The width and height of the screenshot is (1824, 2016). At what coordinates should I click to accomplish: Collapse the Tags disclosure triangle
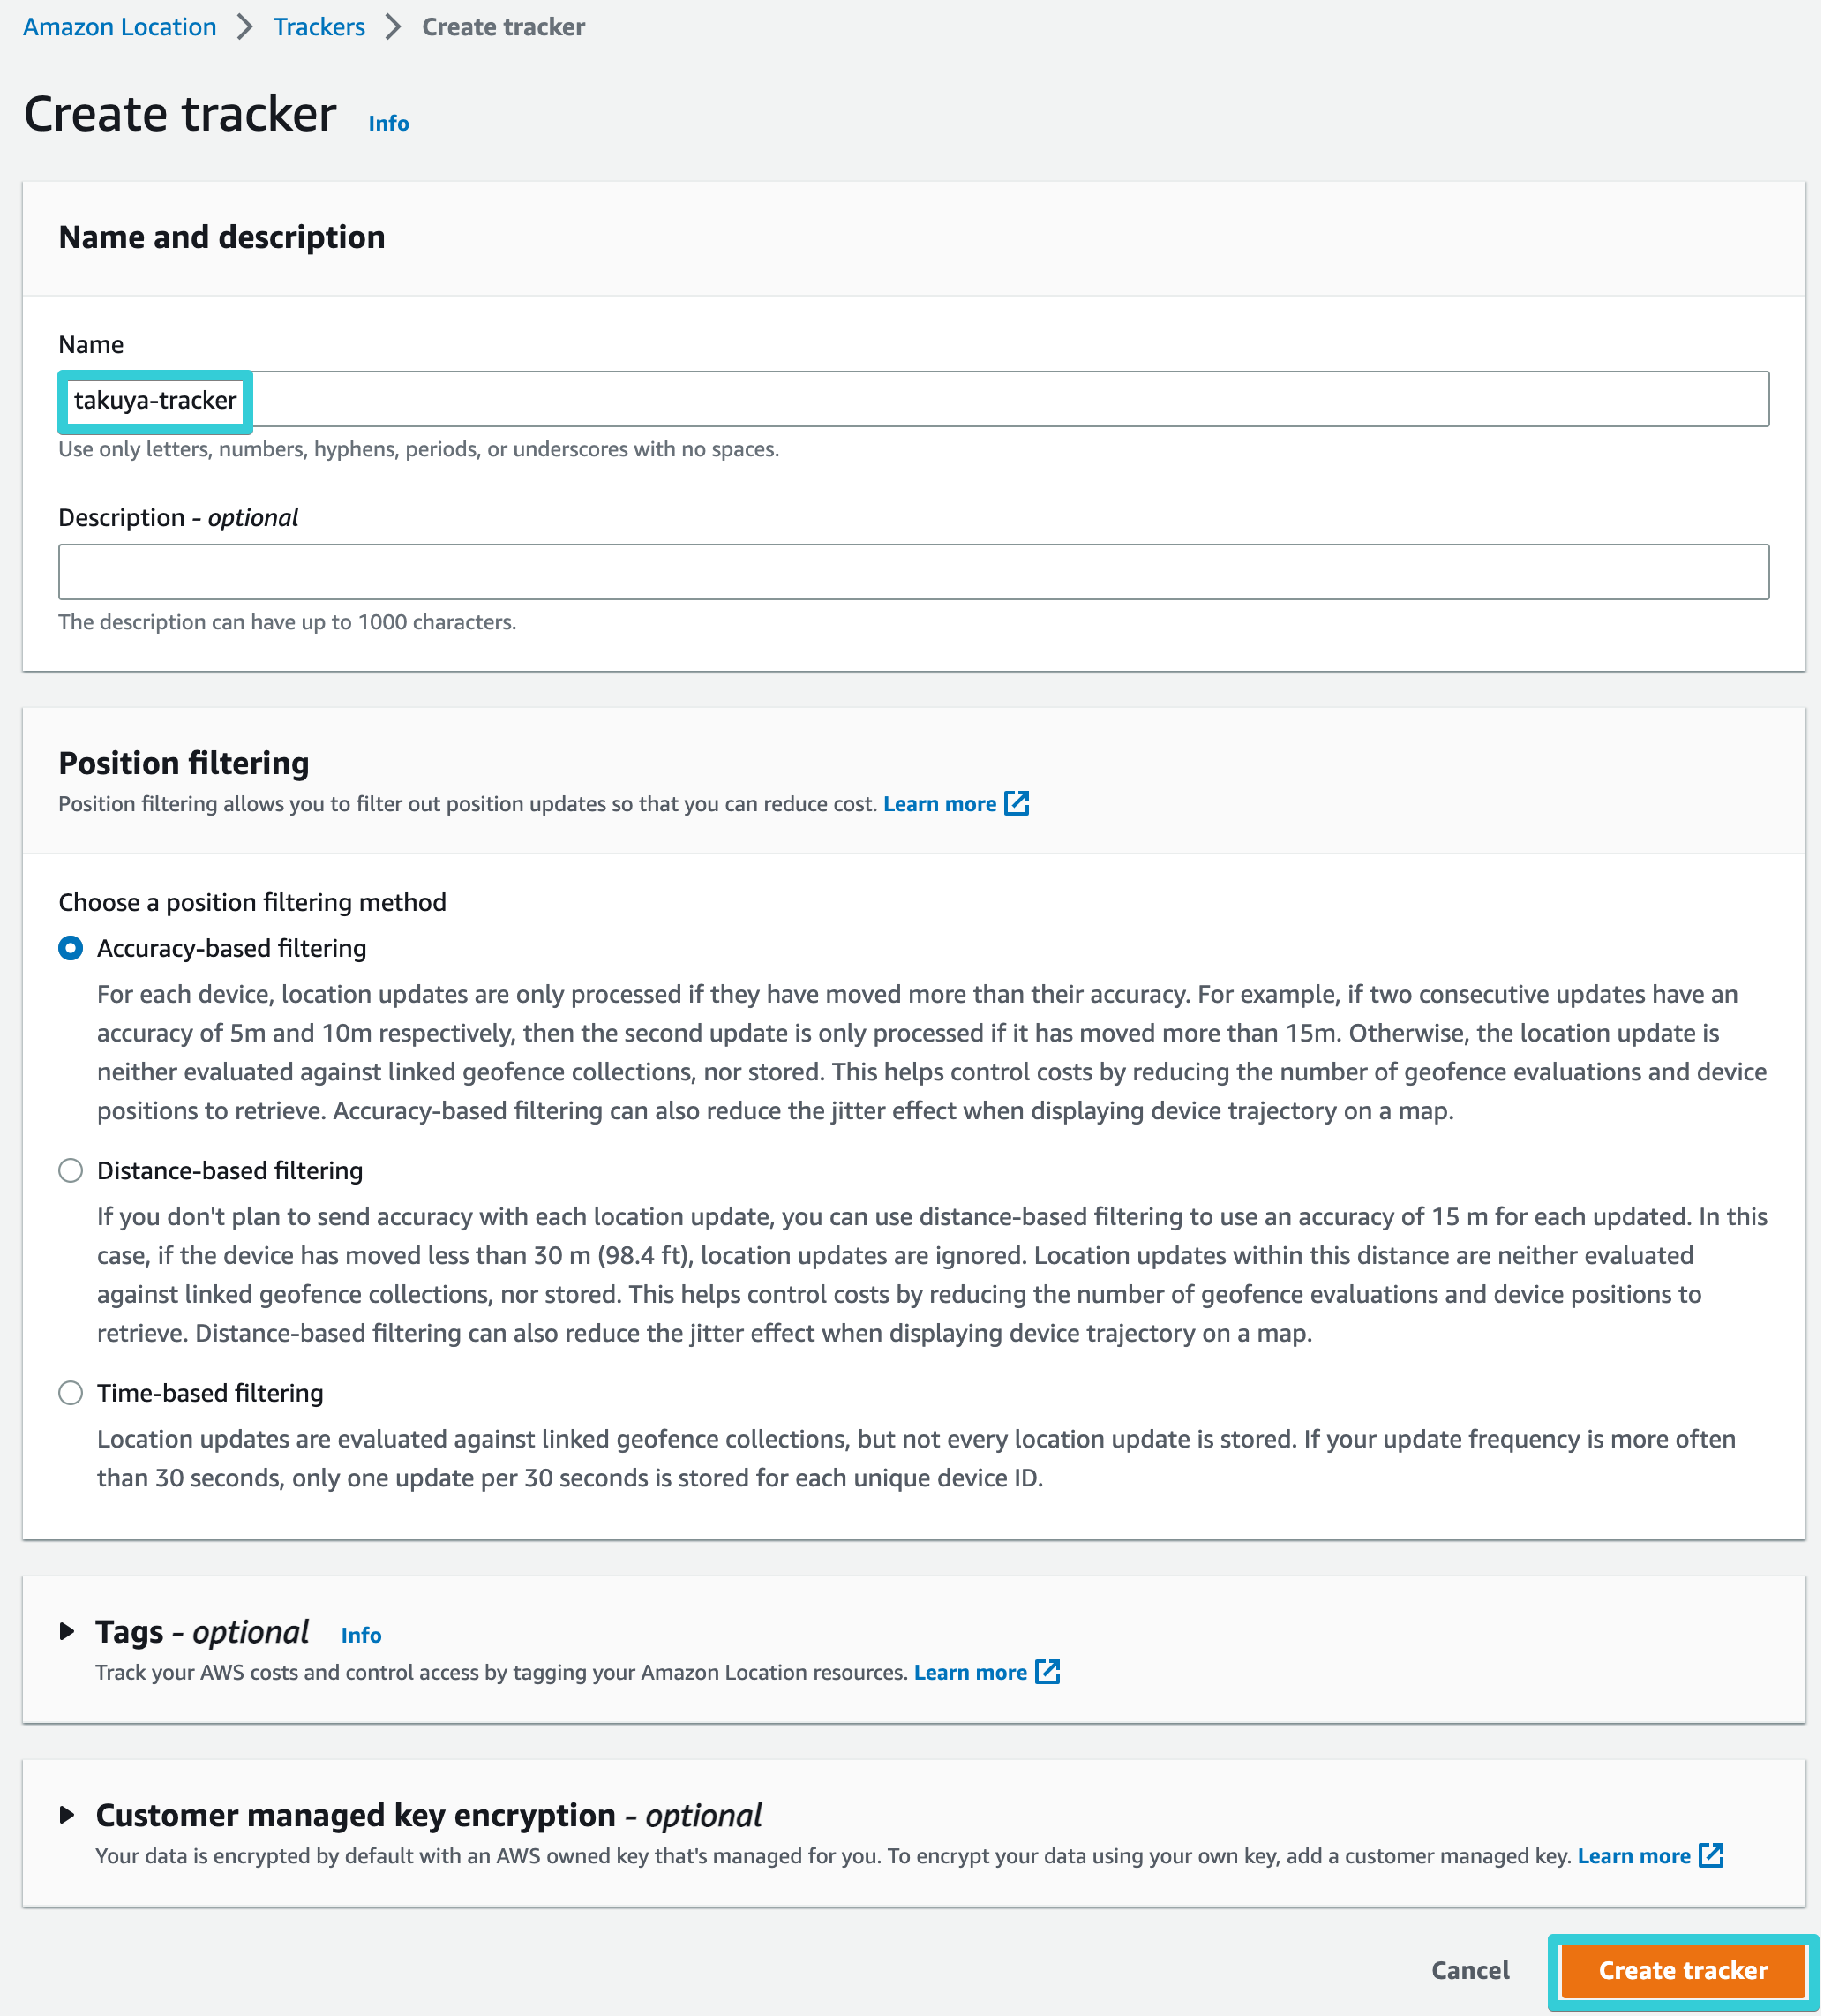pos(68,1631)
